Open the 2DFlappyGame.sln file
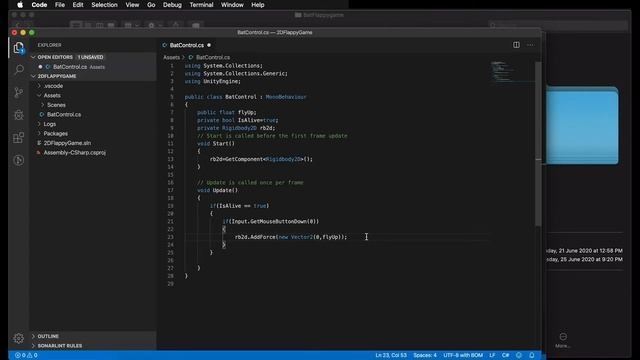This screenshot has height=360, width=640. 67,143
